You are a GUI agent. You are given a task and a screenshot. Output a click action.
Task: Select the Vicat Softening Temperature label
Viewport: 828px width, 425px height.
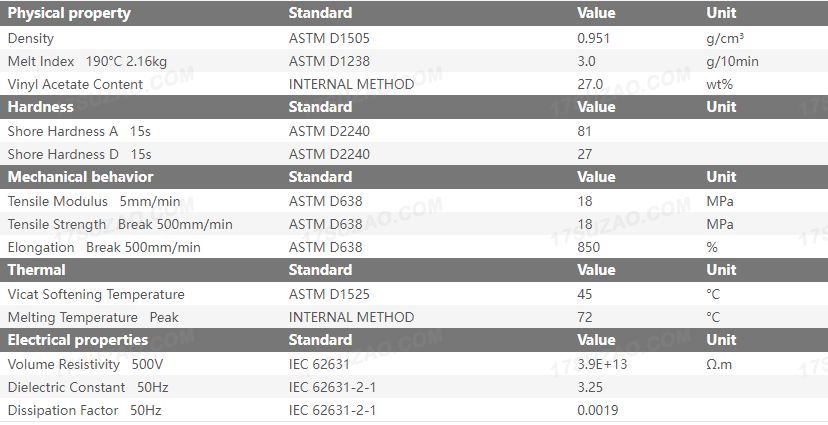coord(96,294)
